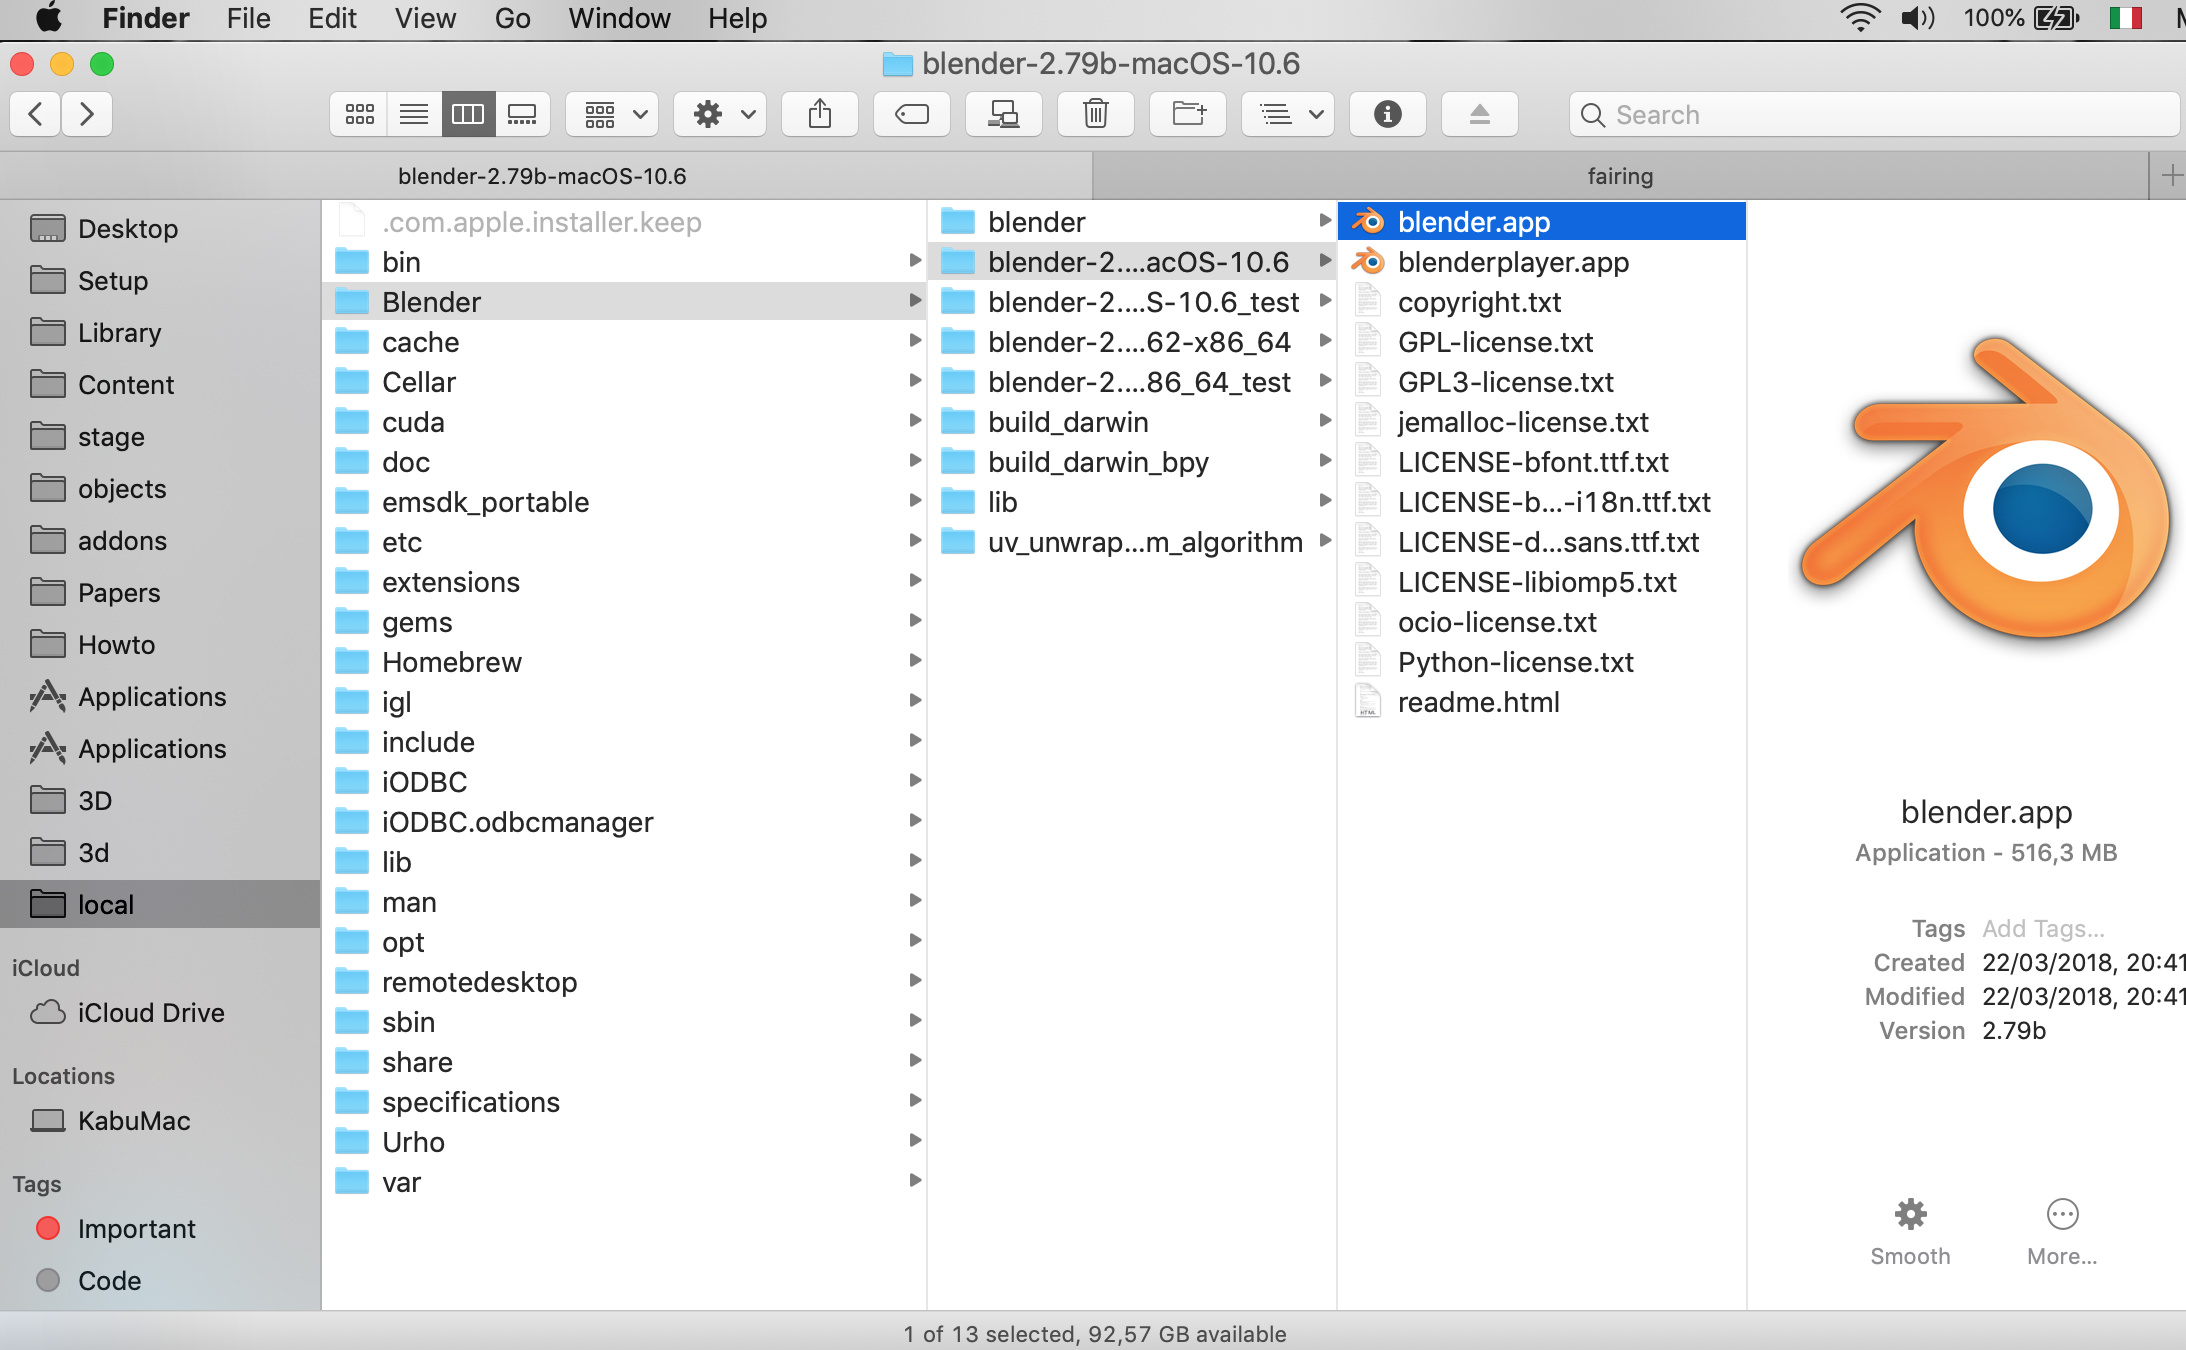Viewport: 2186px width, 1350px height.
Task: Move selected item to Trash via toolbar icon
Action: pos(1096,114)
